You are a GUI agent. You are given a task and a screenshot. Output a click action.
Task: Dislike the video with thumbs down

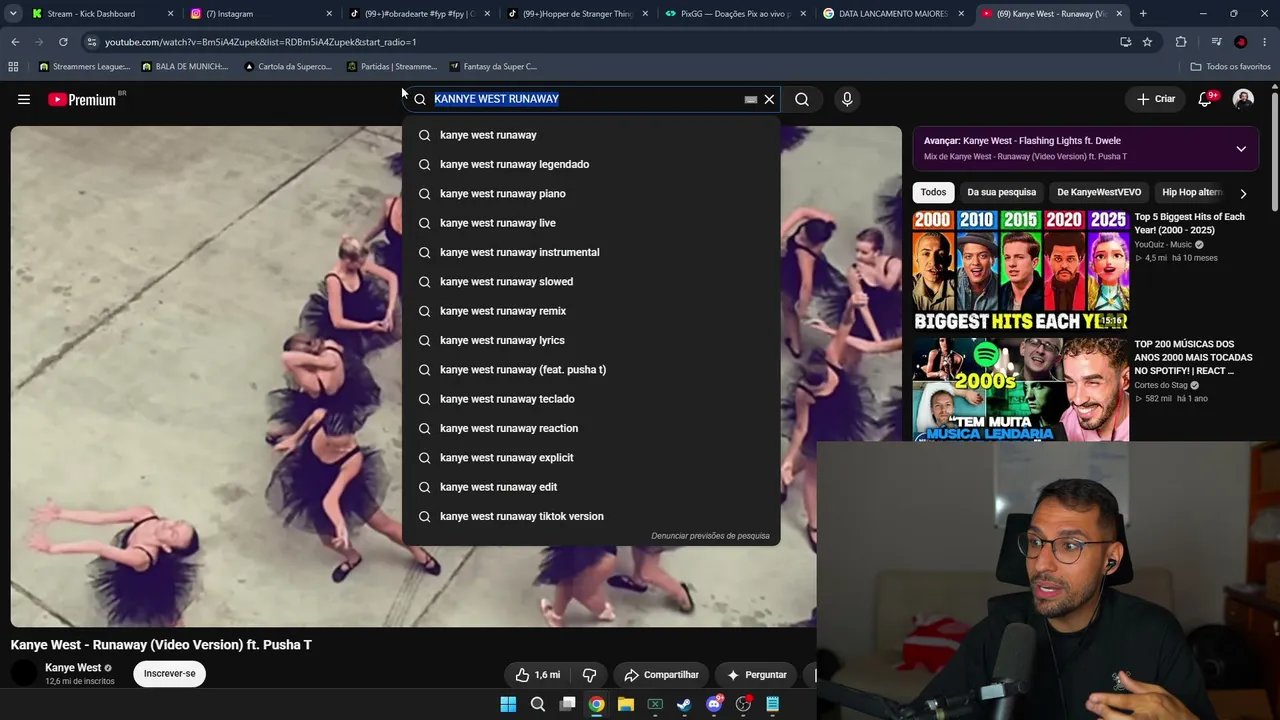coord(590,675)
